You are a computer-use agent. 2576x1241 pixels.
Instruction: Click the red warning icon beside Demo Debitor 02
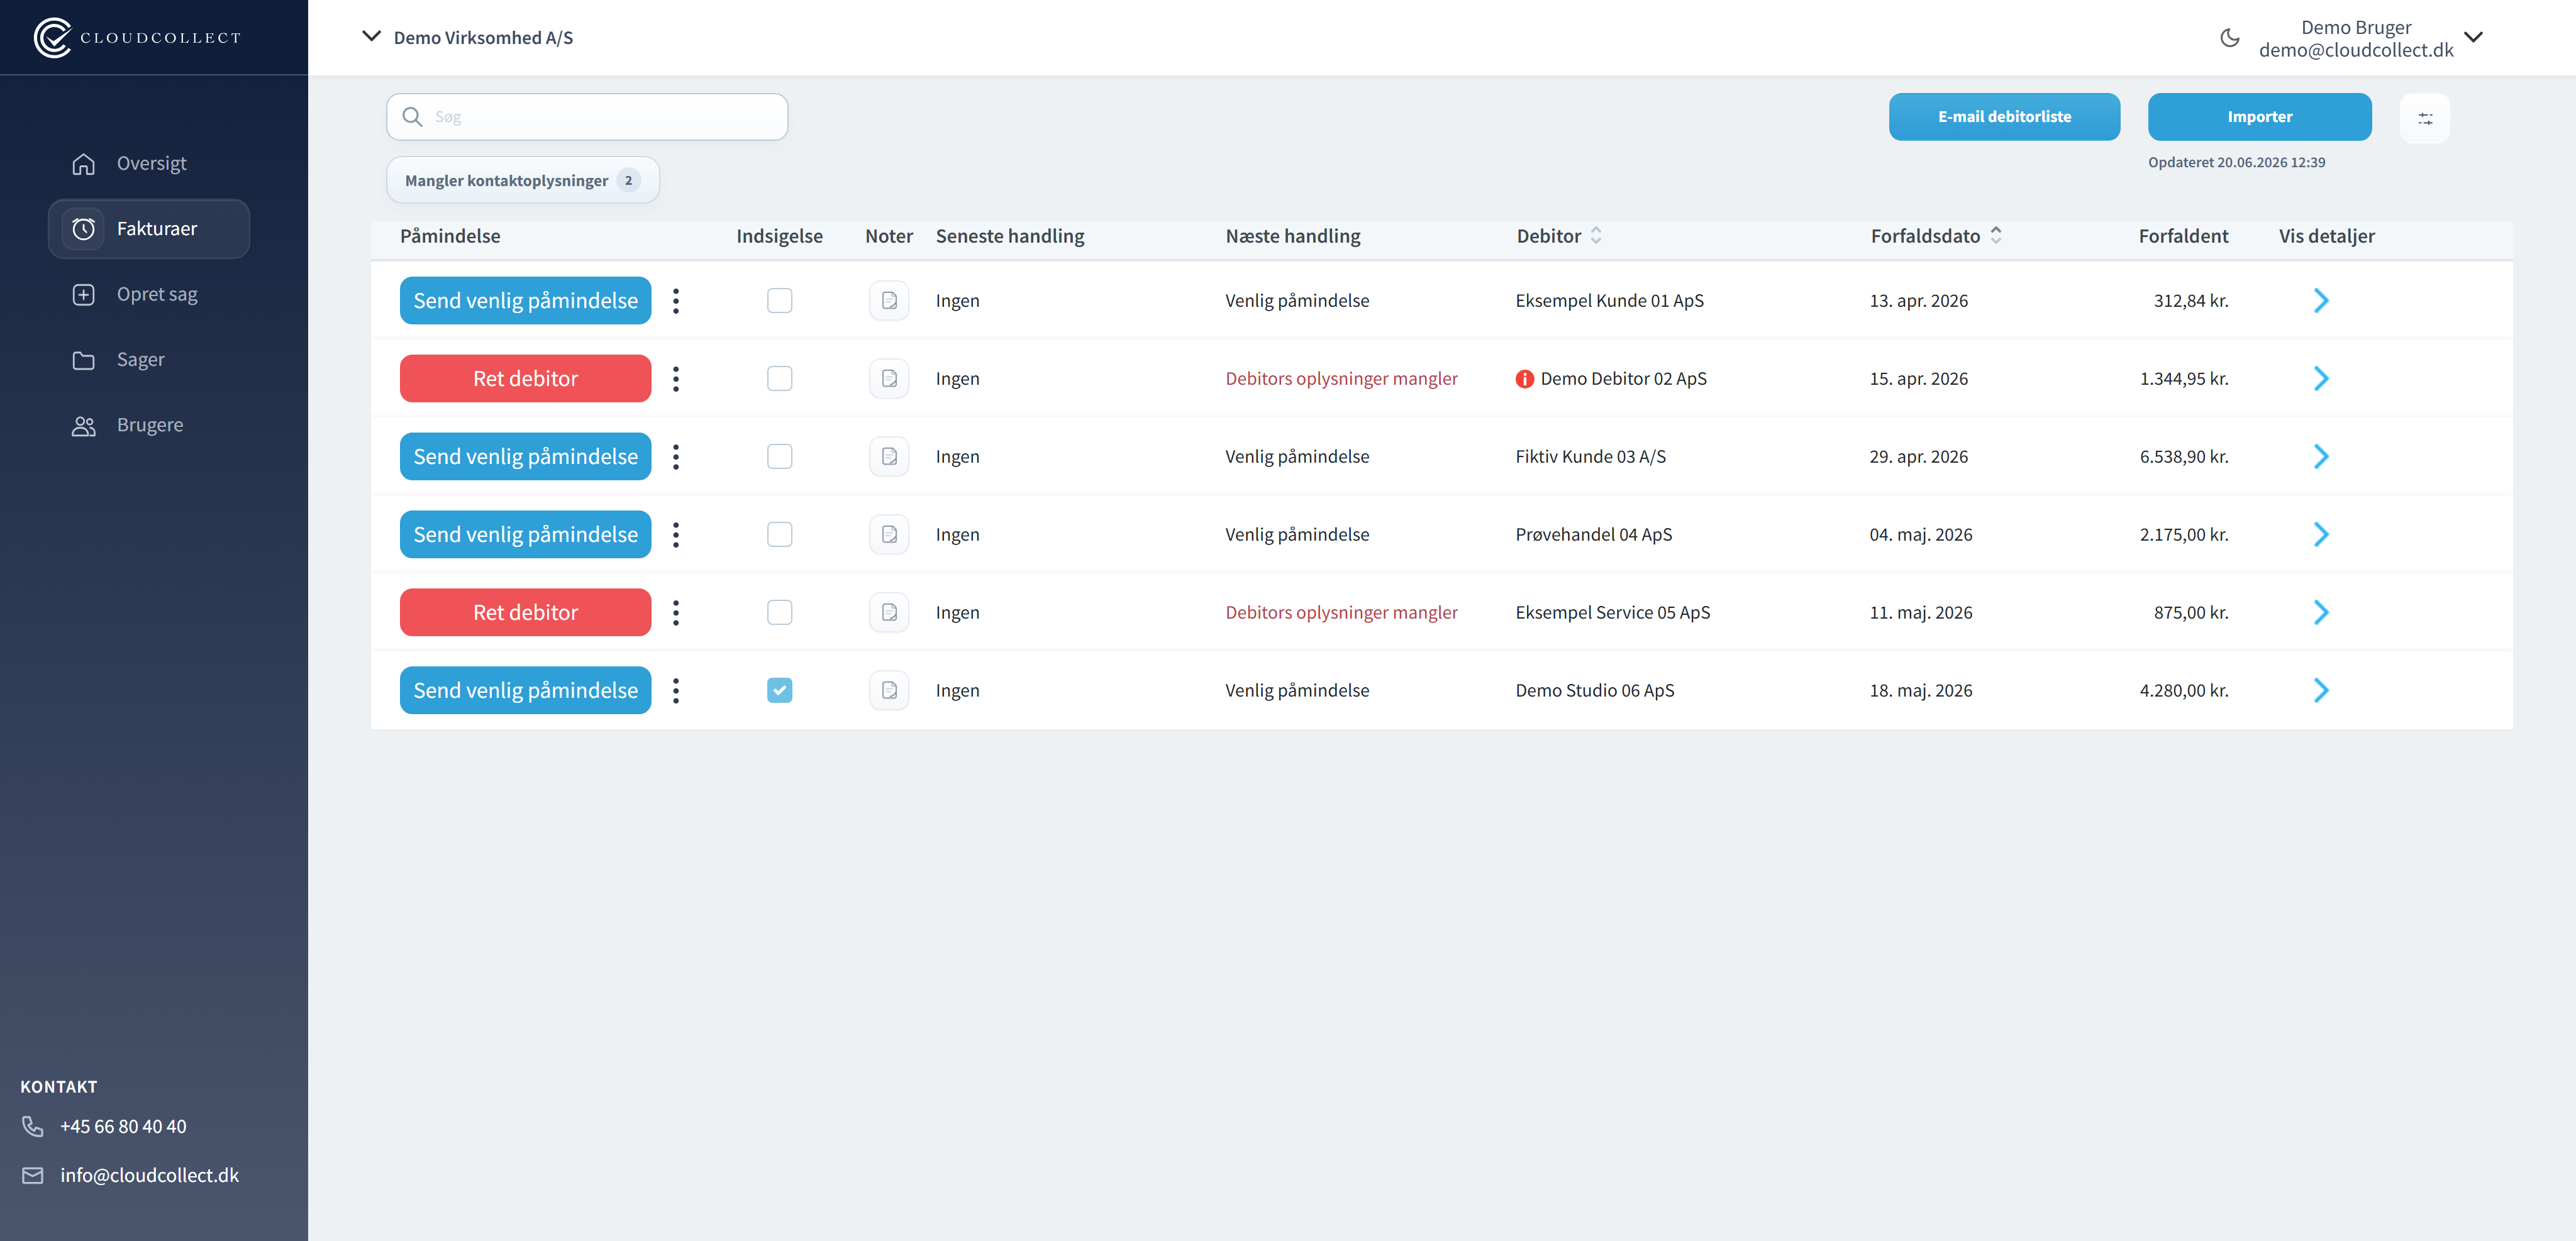pos(1524,379)
